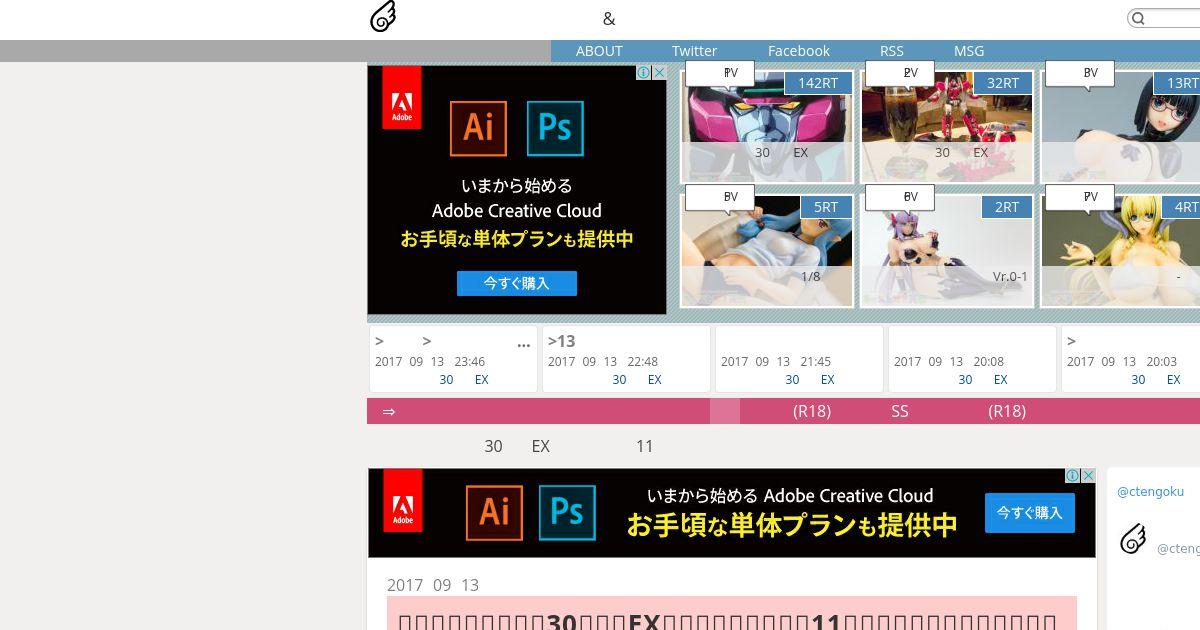Click the magnifier icon in the search box

tap(1138, 18)
